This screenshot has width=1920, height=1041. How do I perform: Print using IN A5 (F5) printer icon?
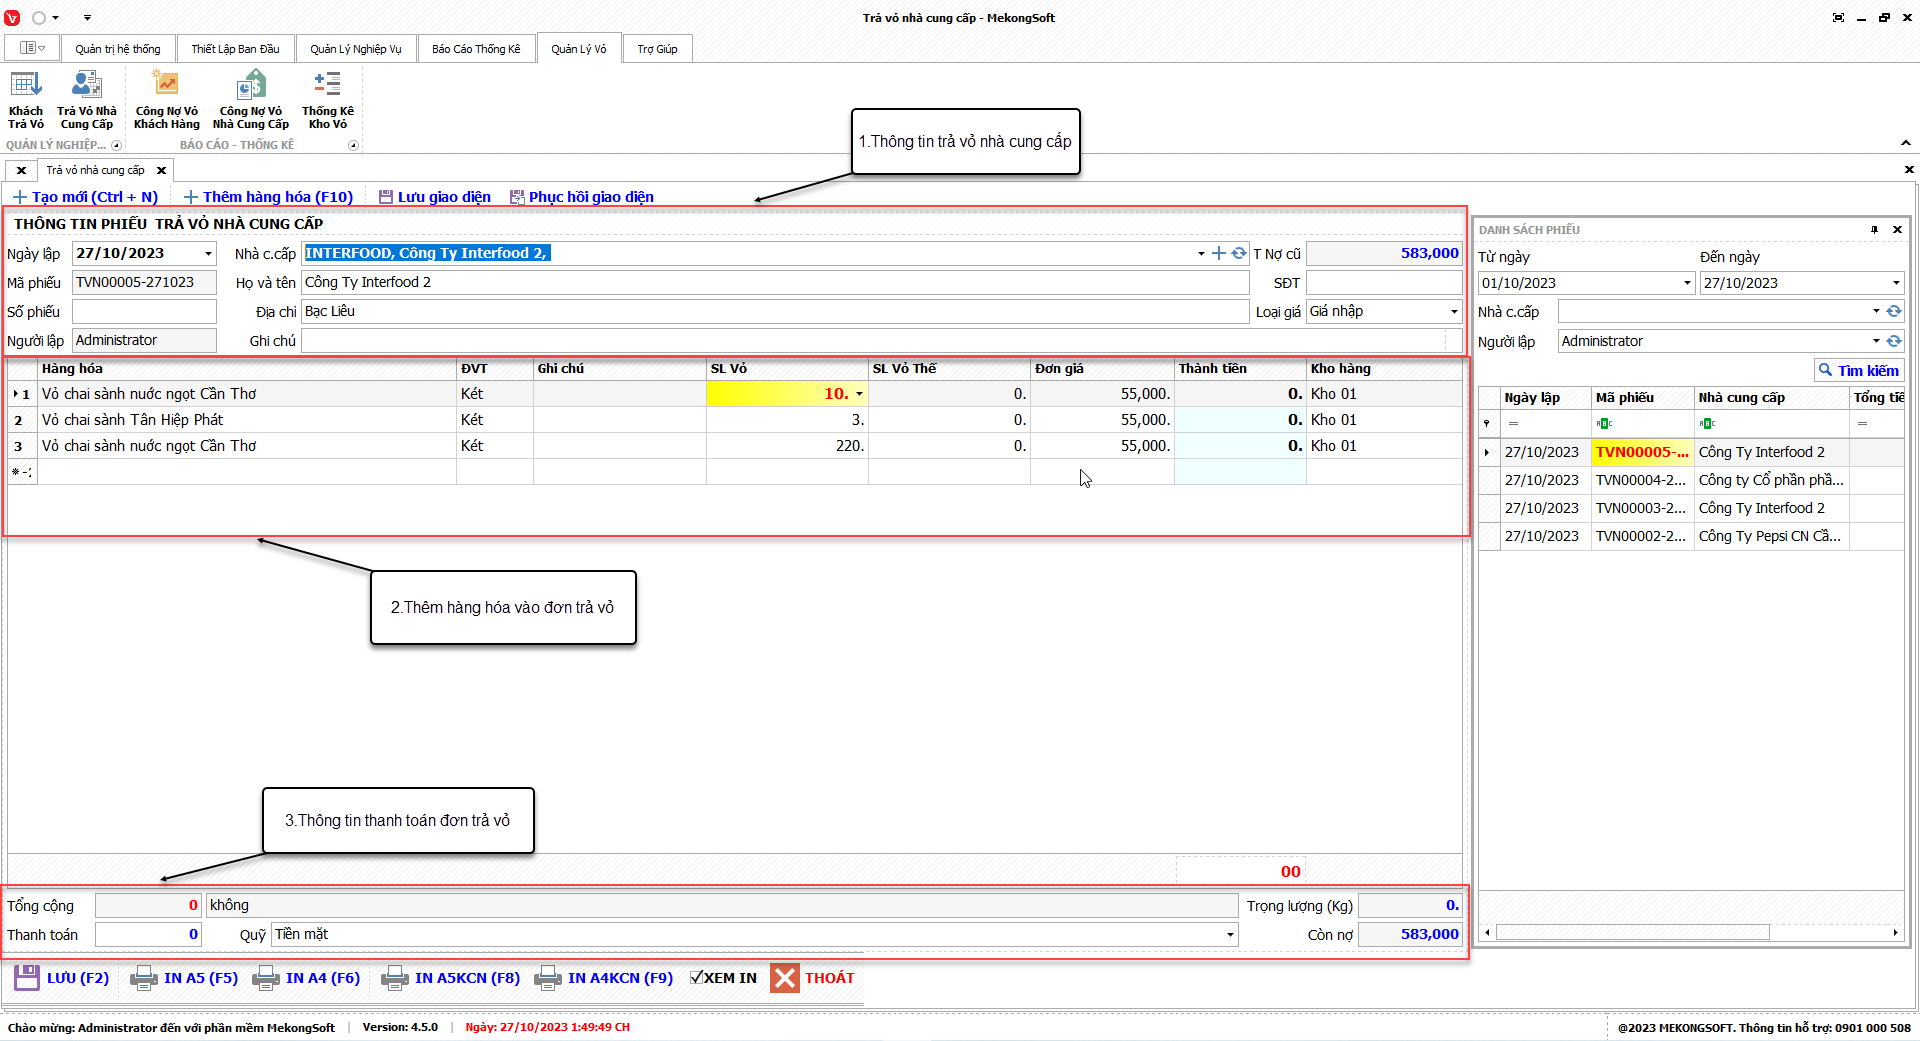coord(144,978)
